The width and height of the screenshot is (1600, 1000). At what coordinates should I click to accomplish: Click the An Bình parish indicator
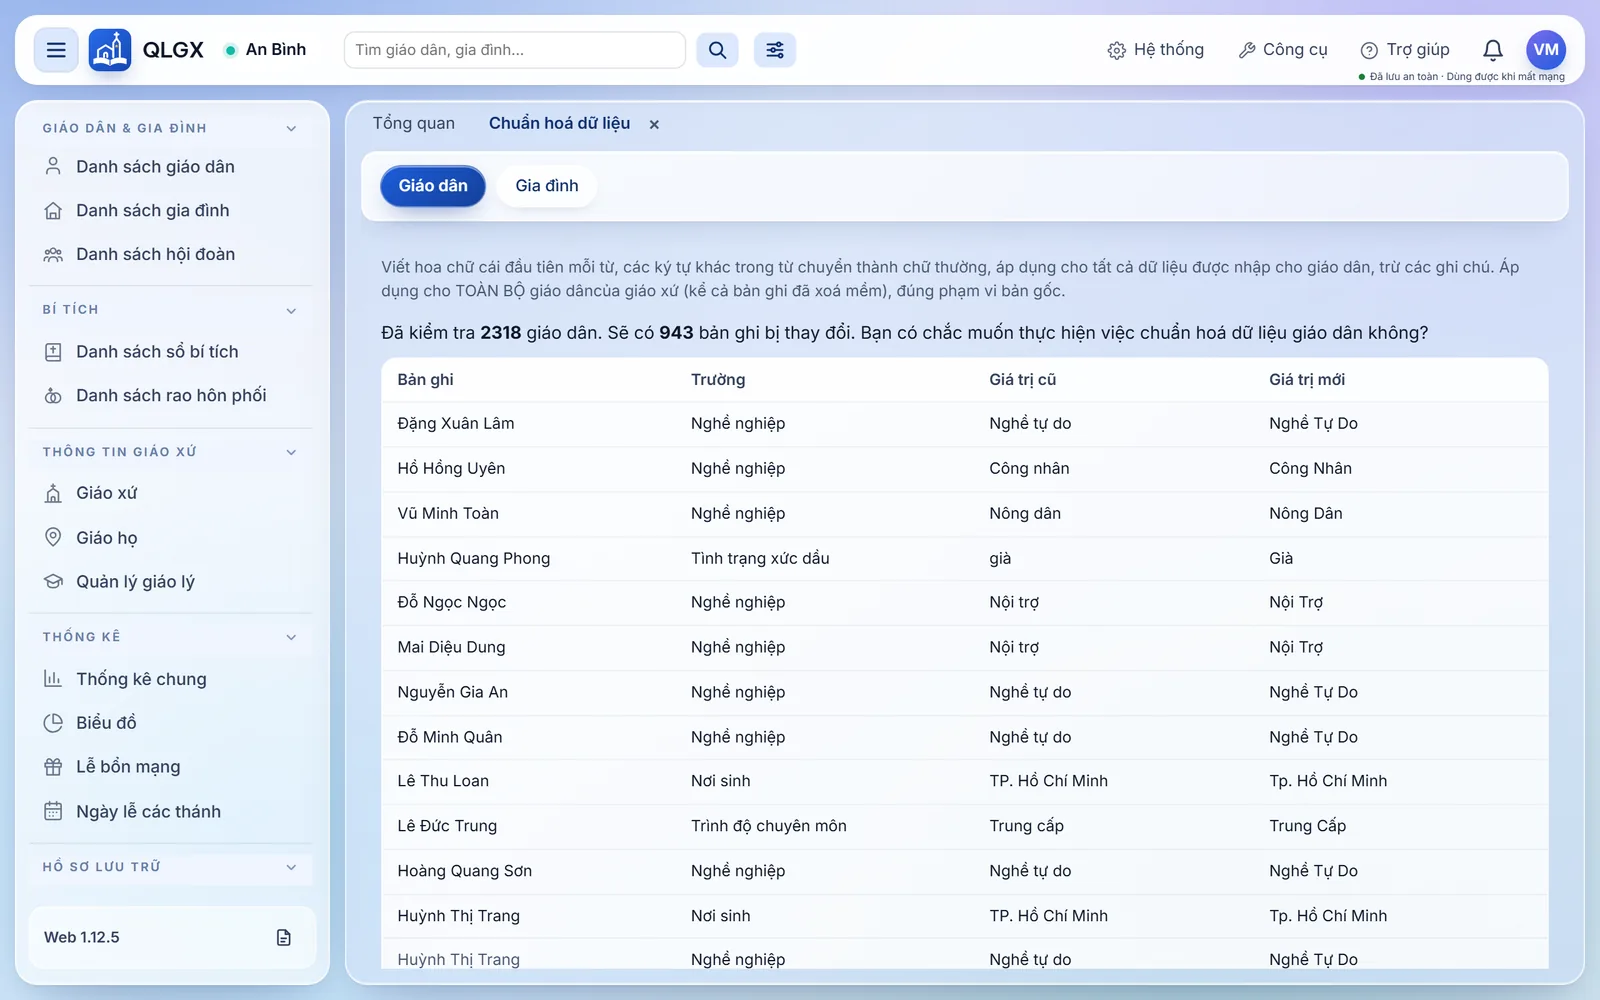266,50
